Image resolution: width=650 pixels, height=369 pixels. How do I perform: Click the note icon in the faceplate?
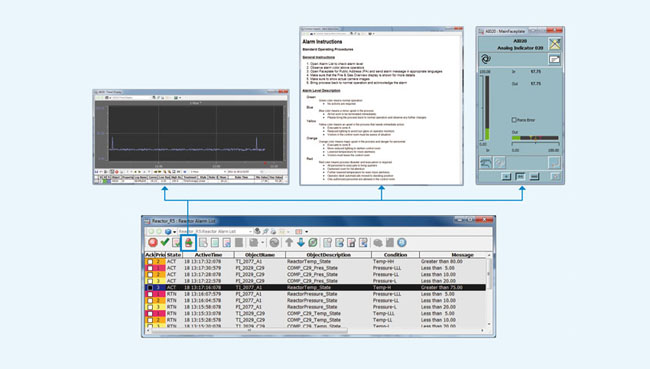tap(554, 59)
